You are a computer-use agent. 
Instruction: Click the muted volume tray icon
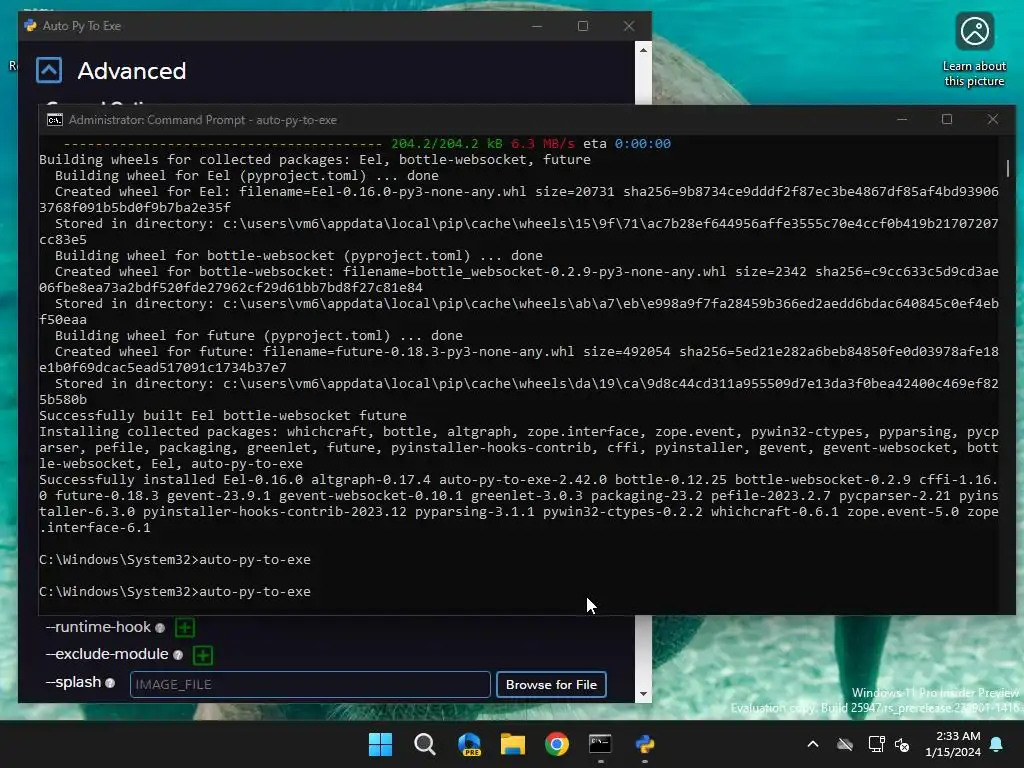[x=903, y=744]
